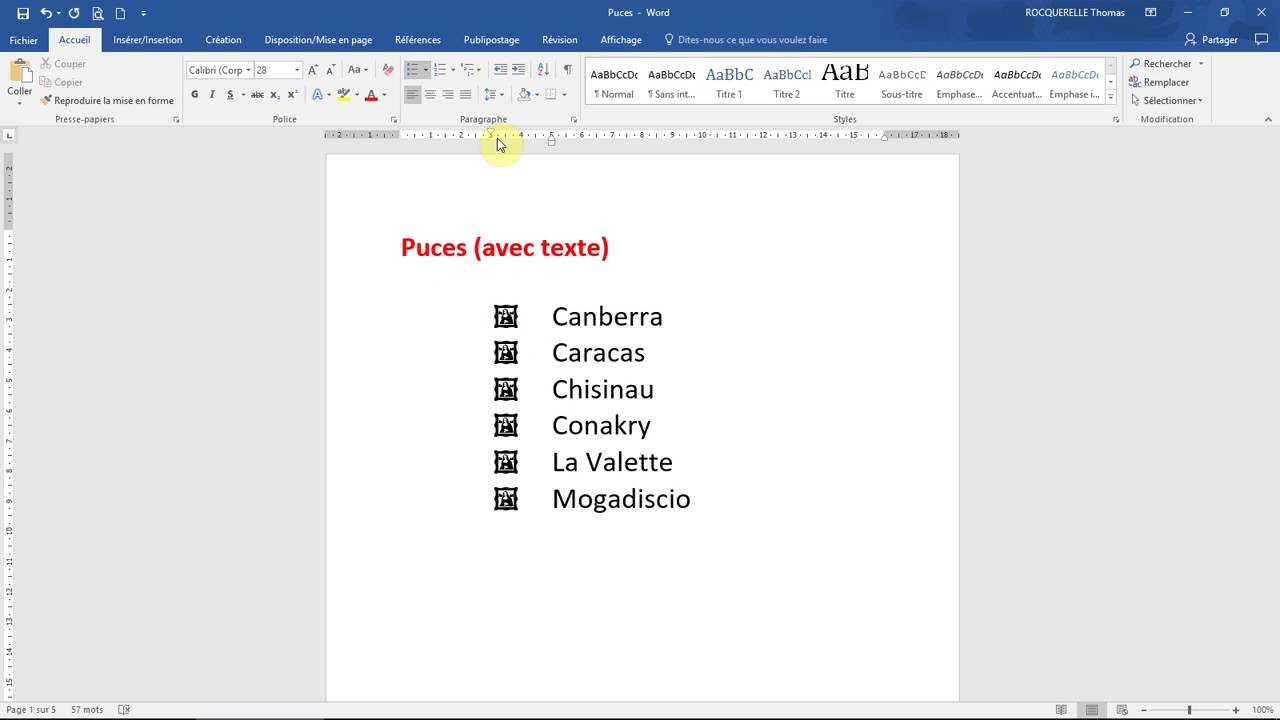
Task: Expand the bullet library dropdown arrow
Action: [425, 70]
